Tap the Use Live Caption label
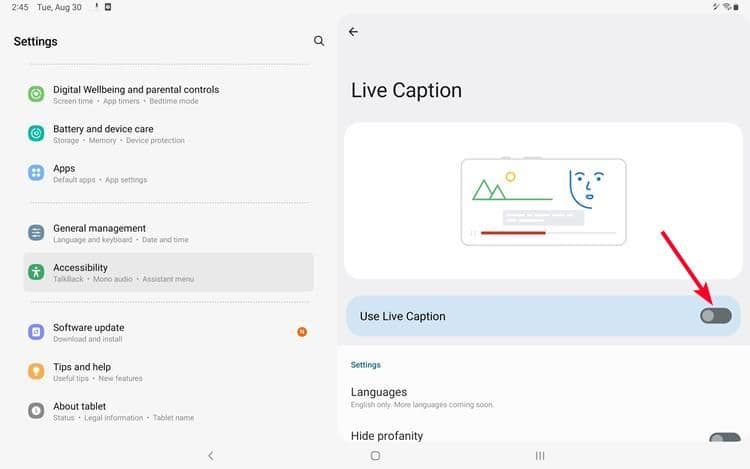This screenshot has width=750, height=469. tap(403, 316)
